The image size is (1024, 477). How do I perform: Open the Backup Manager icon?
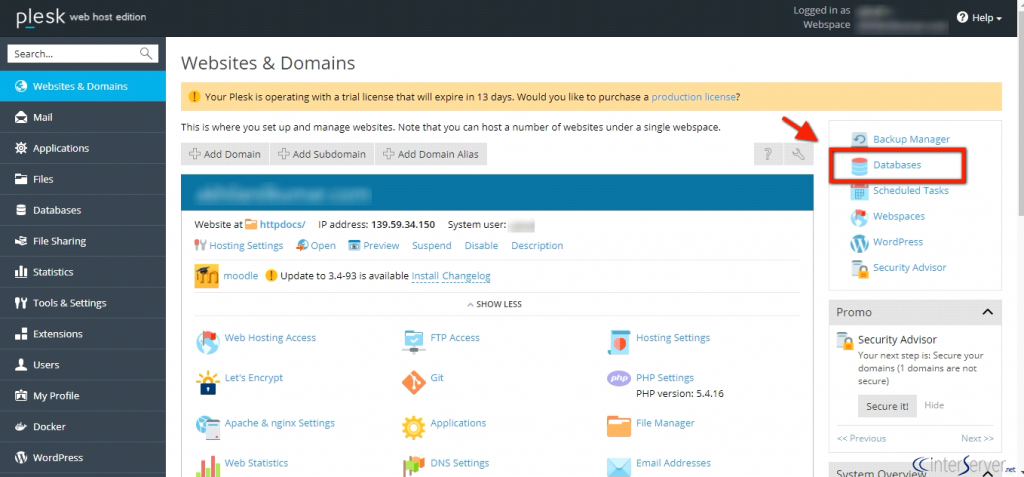pos(859,140)
